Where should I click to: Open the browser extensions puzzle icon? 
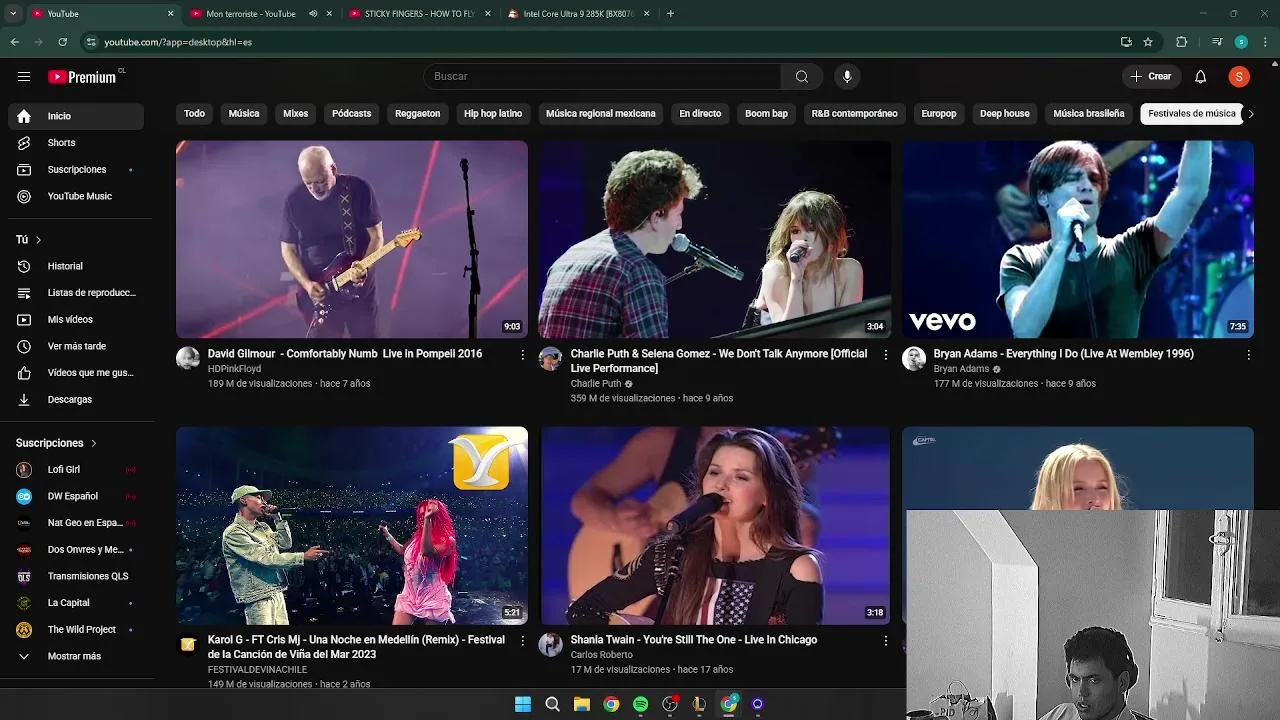pos(1181,42)
